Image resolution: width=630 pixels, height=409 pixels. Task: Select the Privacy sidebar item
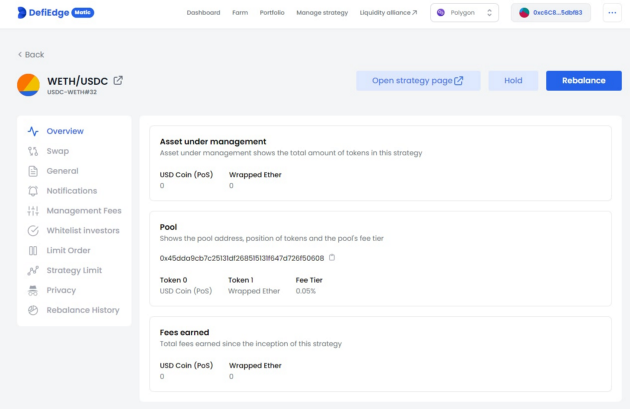click(61, 290)
